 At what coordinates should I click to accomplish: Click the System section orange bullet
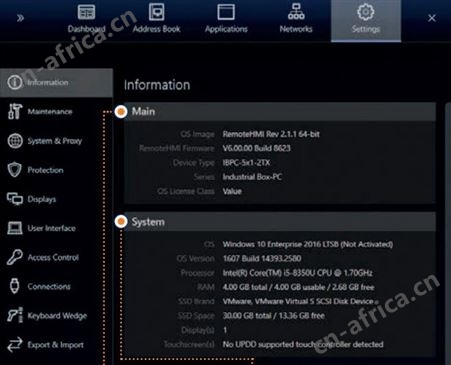click(x=121, y=221)
